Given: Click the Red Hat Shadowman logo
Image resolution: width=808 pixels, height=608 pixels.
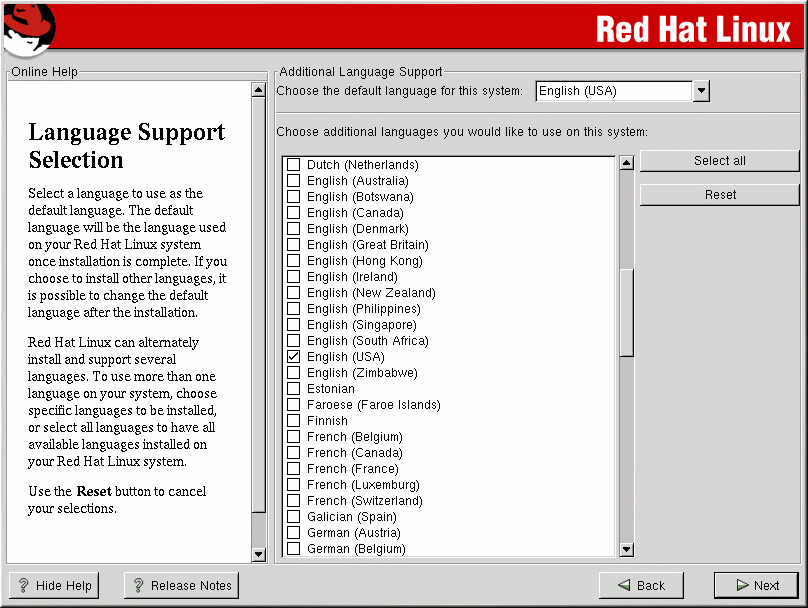Looking at the screenshot, I should pyautogui.click(x=28, y=28).
